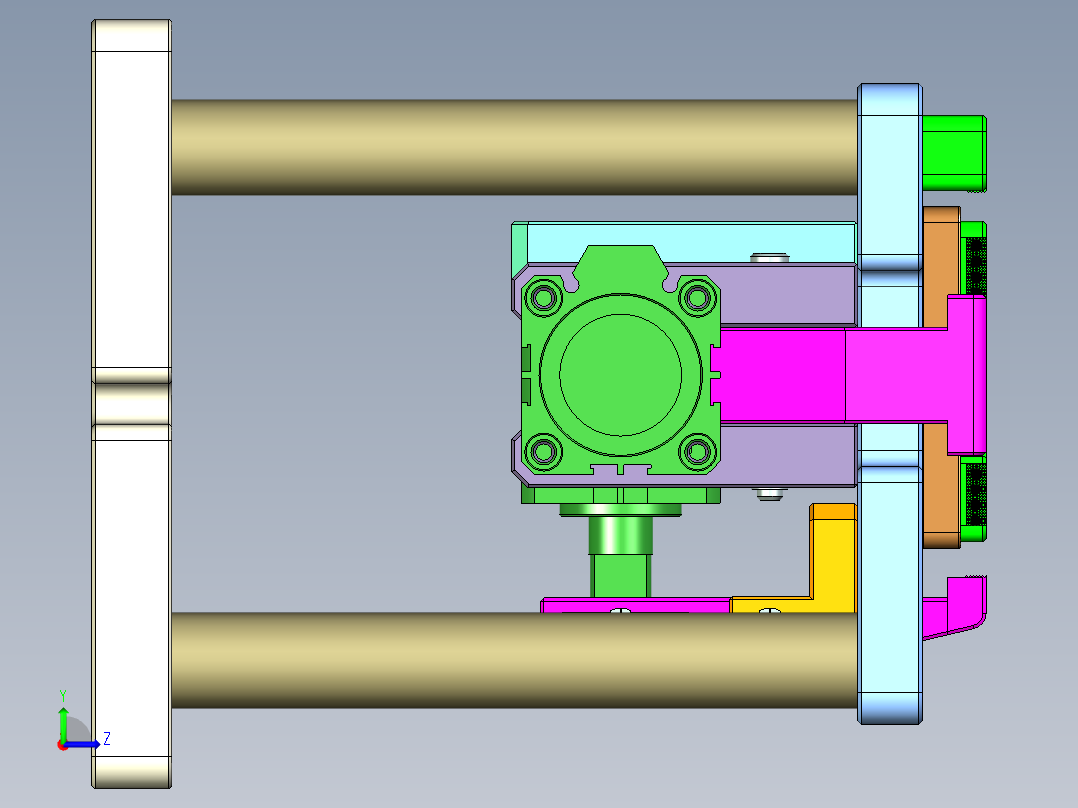Image resolution: width=1078 pixels, height=808 pixels.
Task: Click the countersunk screw on the cyan bracket
Action: [770, 258]
